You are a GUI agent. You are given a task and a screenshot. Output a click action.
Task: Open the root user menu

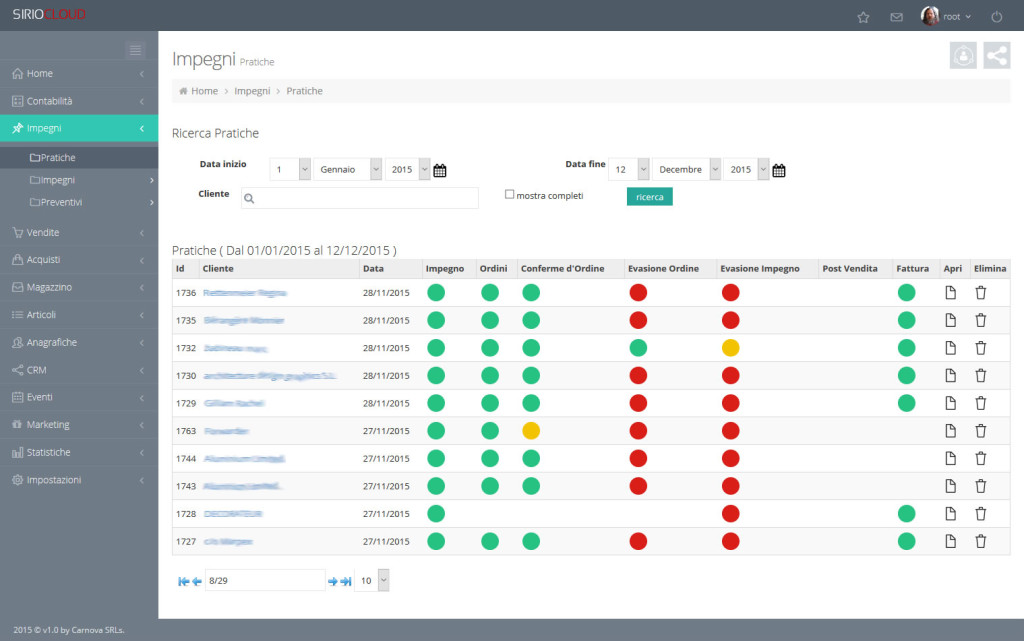946,16
